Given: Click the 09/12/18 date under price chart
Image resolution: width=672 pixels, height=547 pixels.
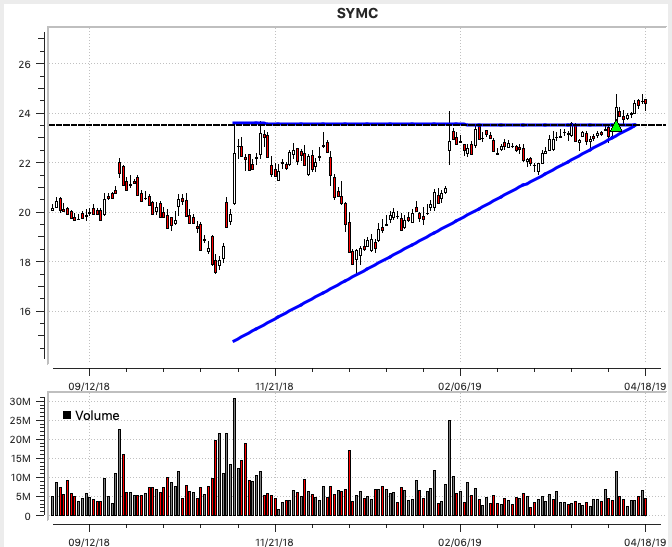Looking at the screenshot, I should click(x=89, y=386).
